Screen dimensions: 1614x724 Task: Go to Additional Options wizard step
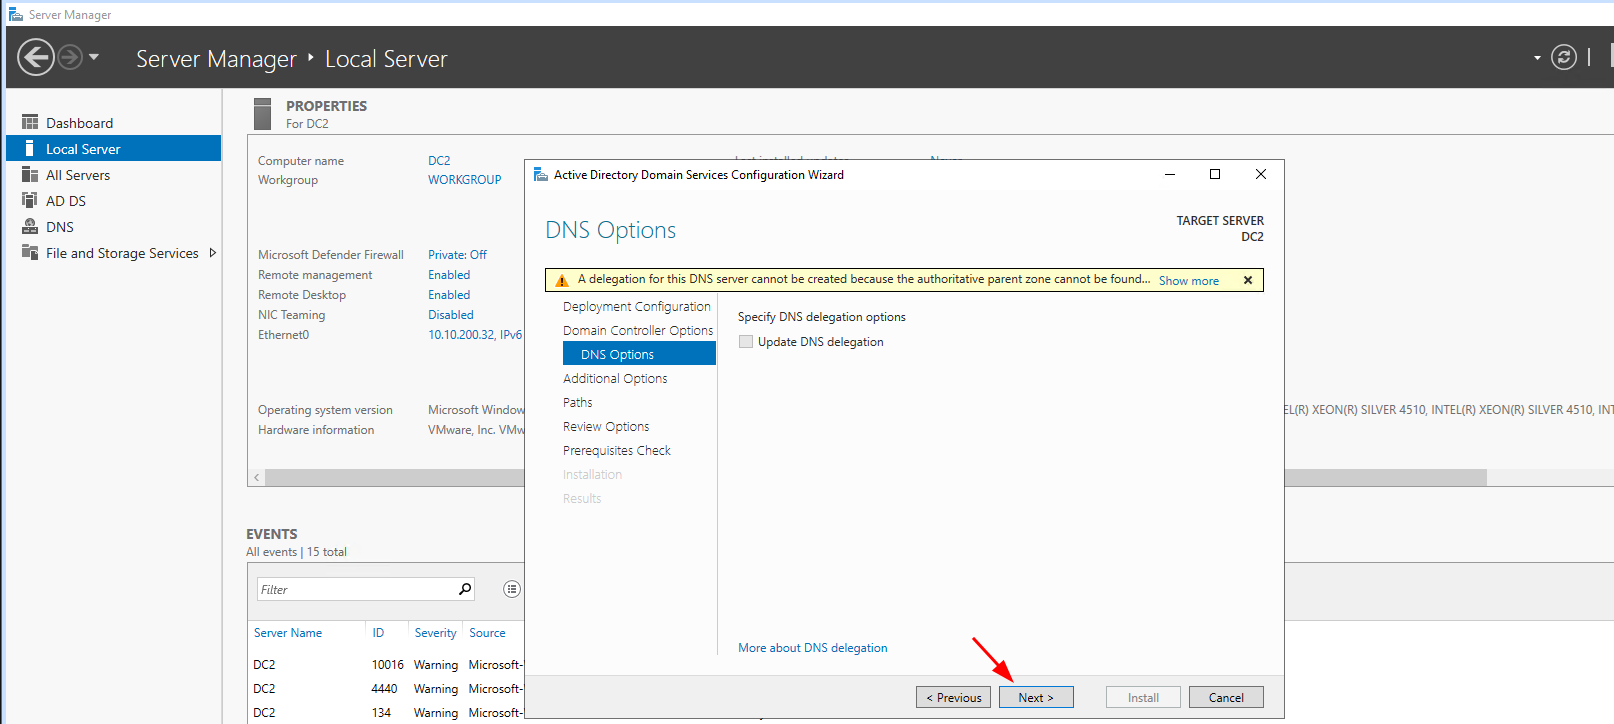click(615, 378)
